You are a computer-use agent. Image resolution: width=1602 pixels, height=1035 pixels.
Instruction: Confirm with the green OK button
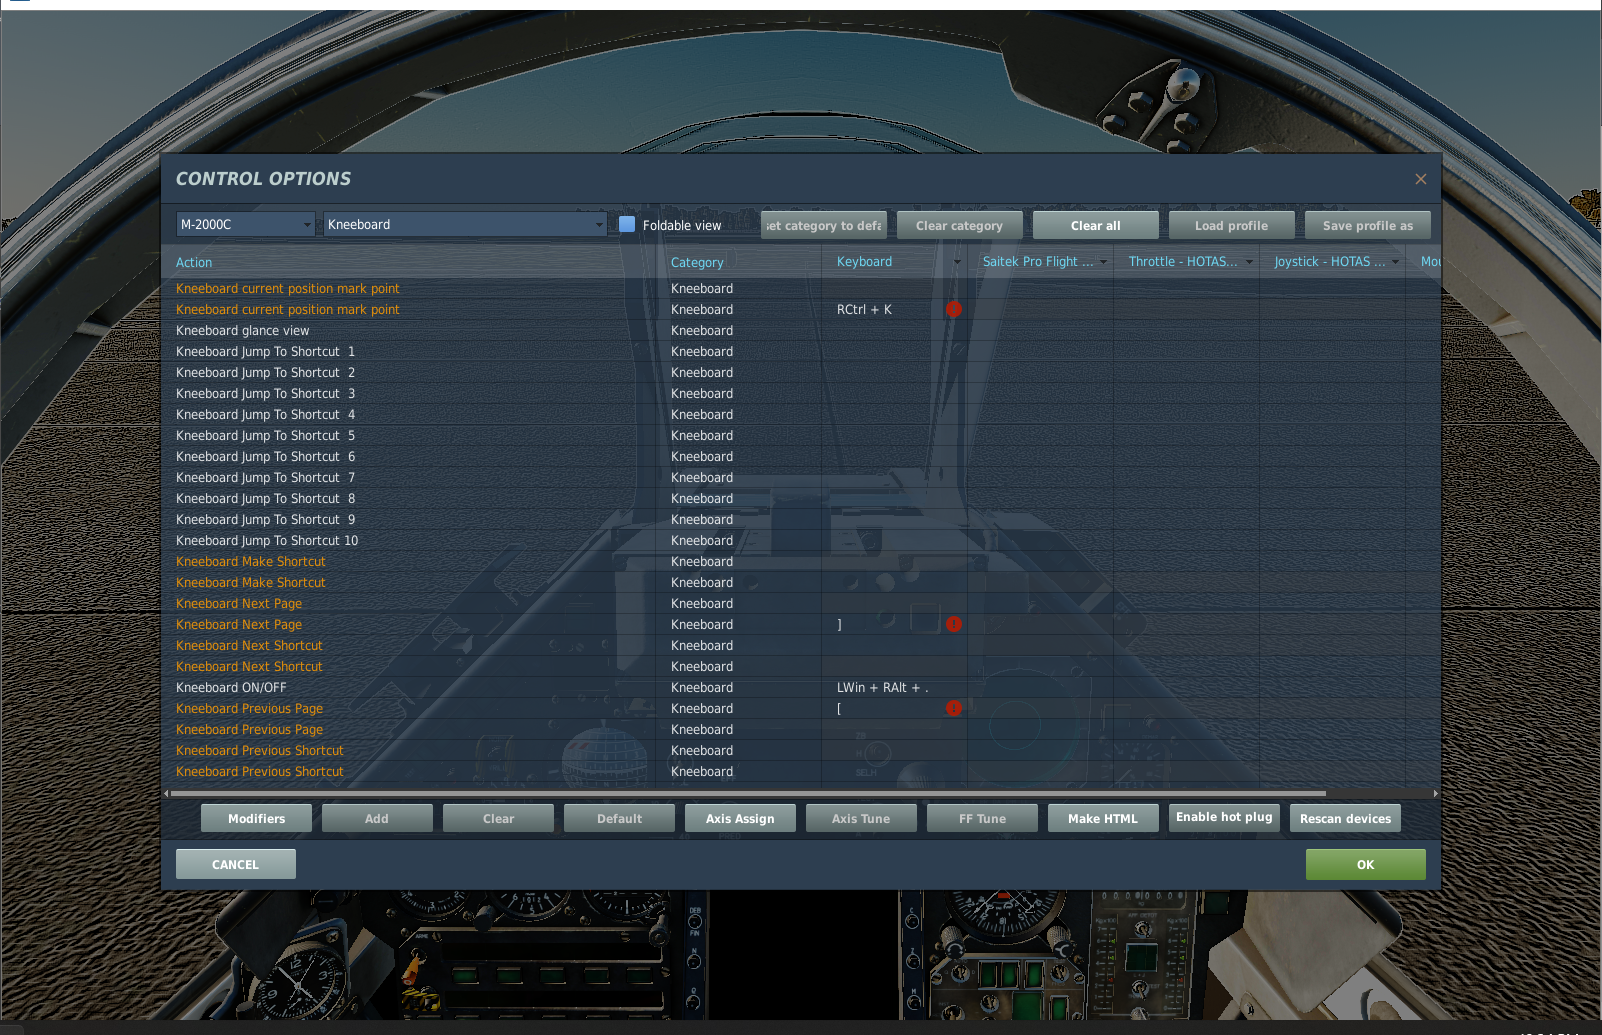(x=1366, y=864)
